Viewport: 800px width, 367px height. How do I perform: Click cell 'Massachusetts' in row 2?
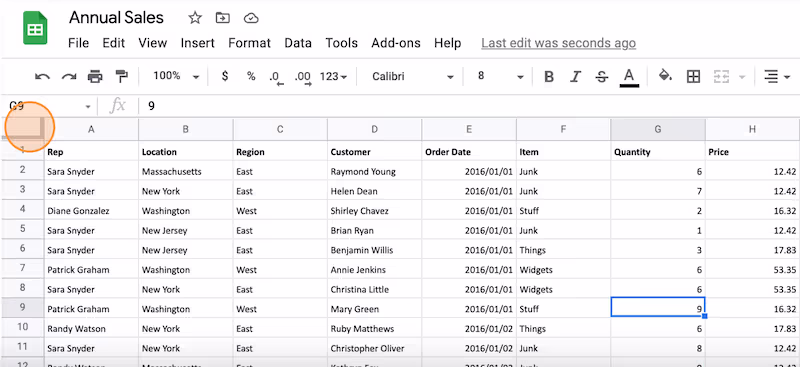point(186,172)
